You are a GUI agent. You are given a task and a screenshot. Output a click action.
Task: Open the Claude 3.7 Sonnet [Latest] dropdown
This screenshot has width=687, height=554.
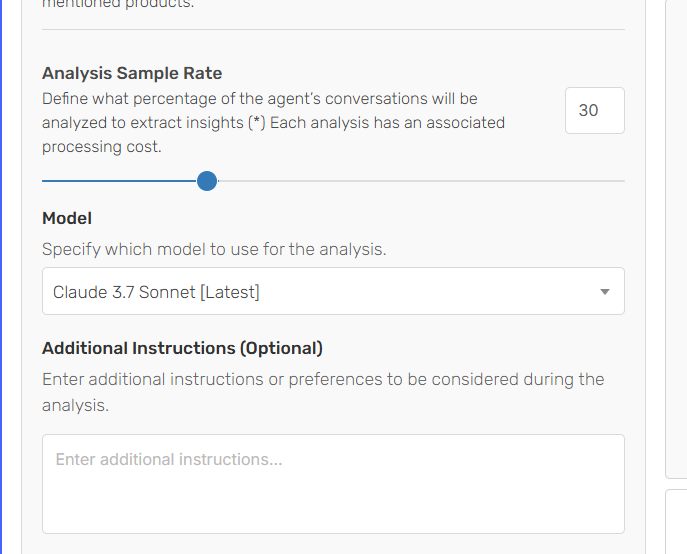(333, 291)
